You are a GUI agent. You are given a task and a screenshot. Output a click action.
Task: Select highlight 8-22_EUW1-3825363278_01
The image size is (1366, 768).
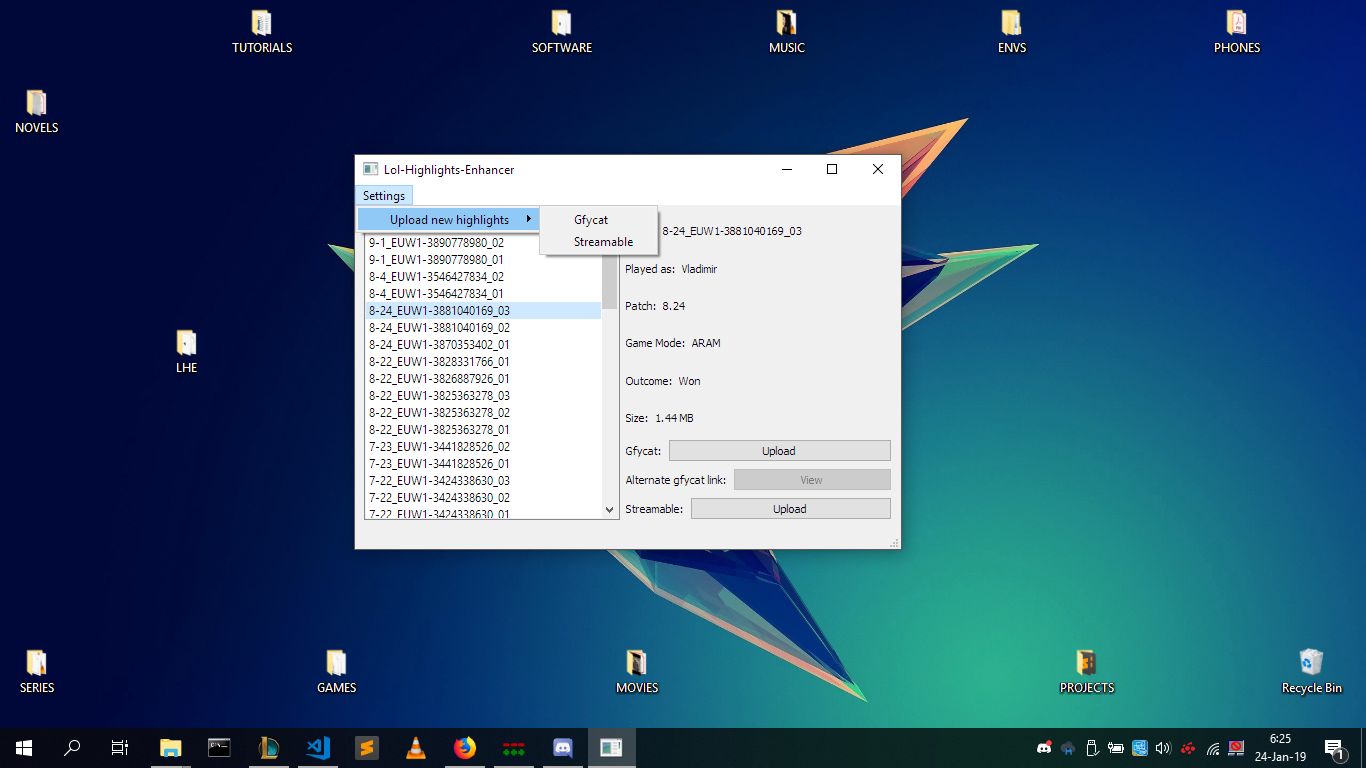483,430
